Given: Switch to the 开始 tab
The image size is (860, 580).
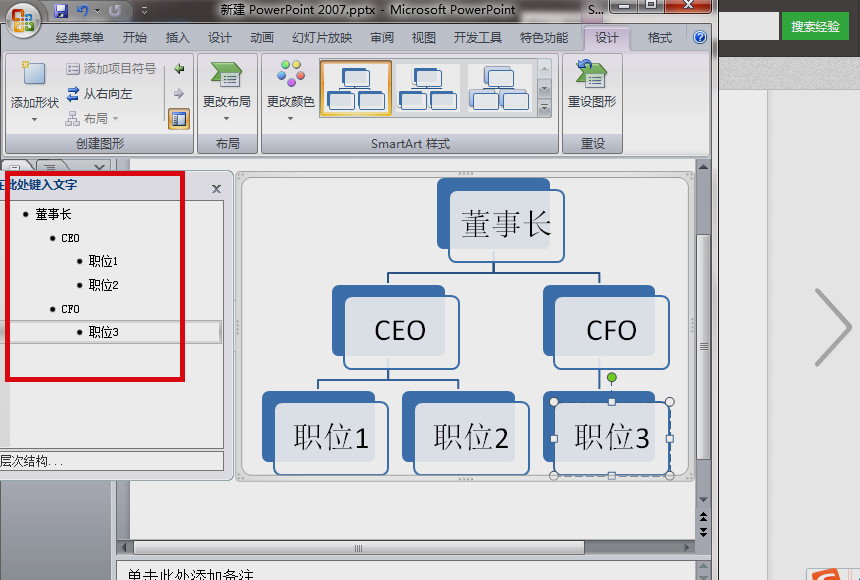Looking at the screenshot, I should (x=135, y=37).
